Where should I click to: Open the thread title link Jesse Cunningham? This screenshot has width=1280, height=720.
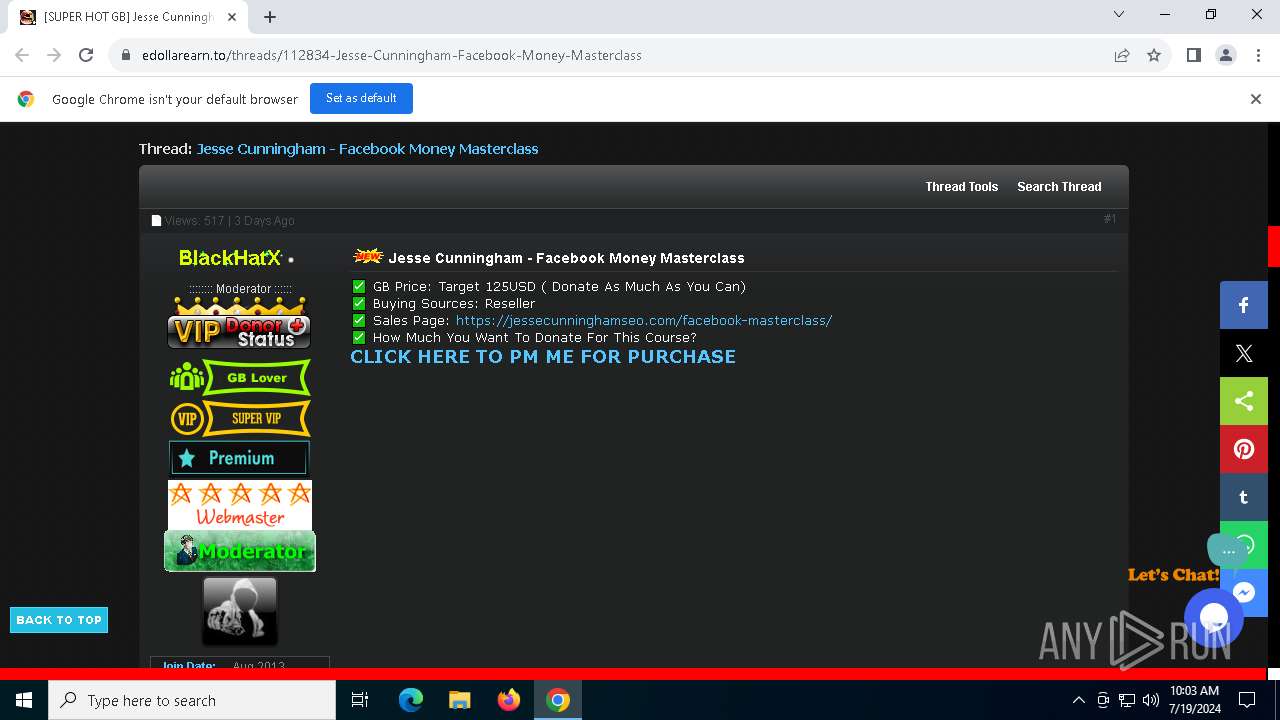click(367, 149)
